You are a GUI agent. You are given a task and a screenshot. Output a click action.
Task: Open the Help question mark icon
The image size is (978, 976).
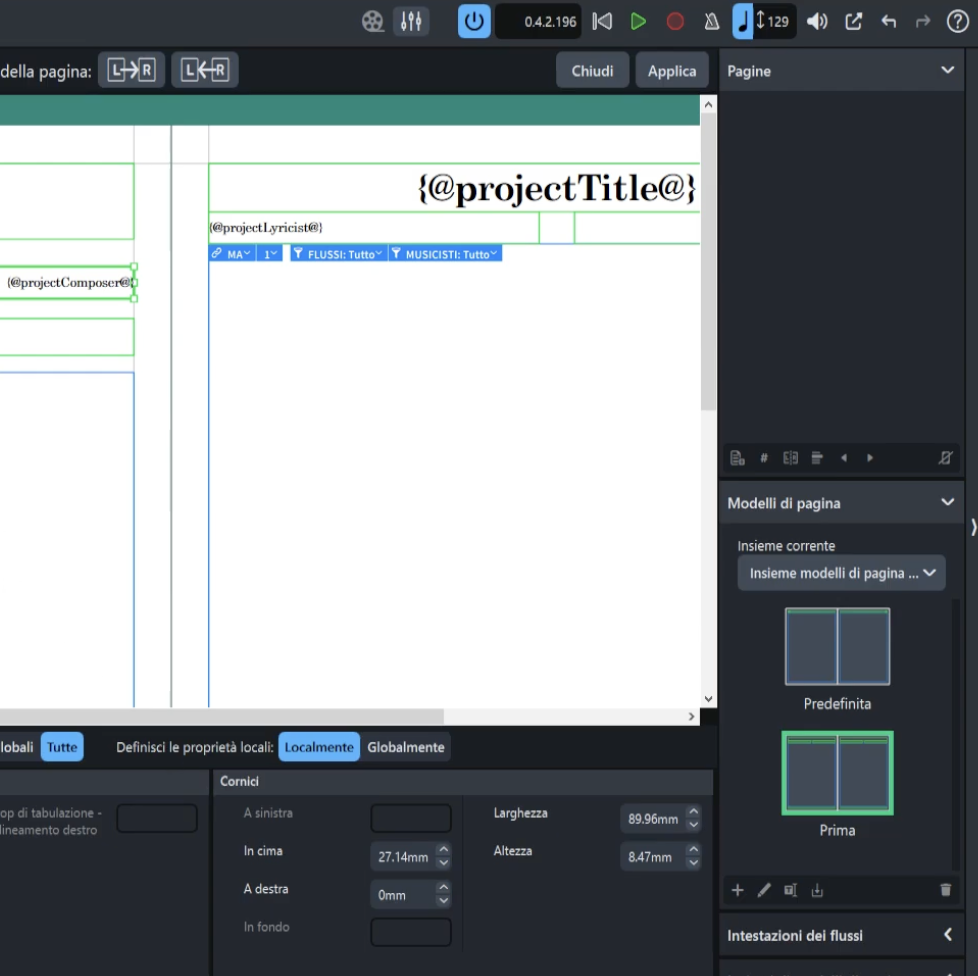pyautogui.click(x=957, y=21)
